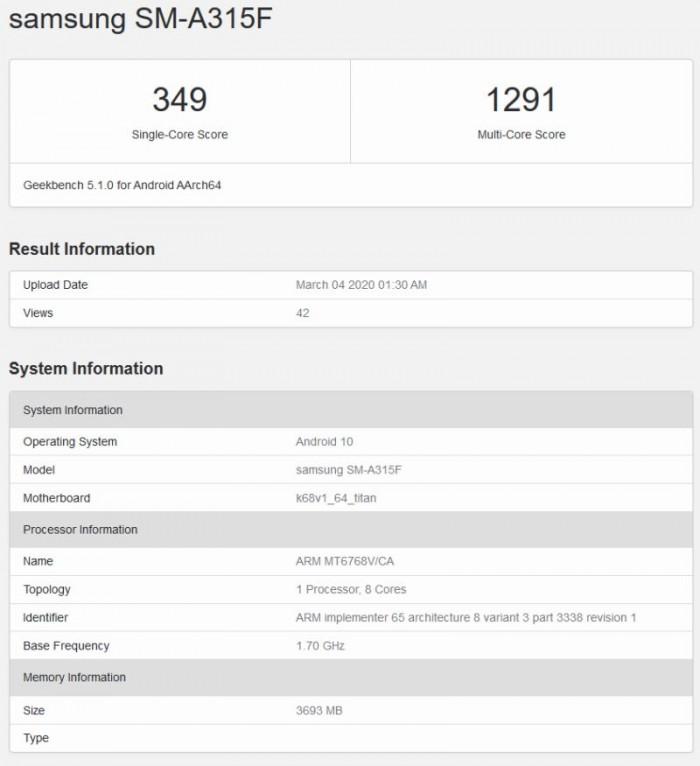Select the 'k68v1_64_titan' motherboard value
The width and height of the screenshot is (700, 766).
tap(336, 498)
